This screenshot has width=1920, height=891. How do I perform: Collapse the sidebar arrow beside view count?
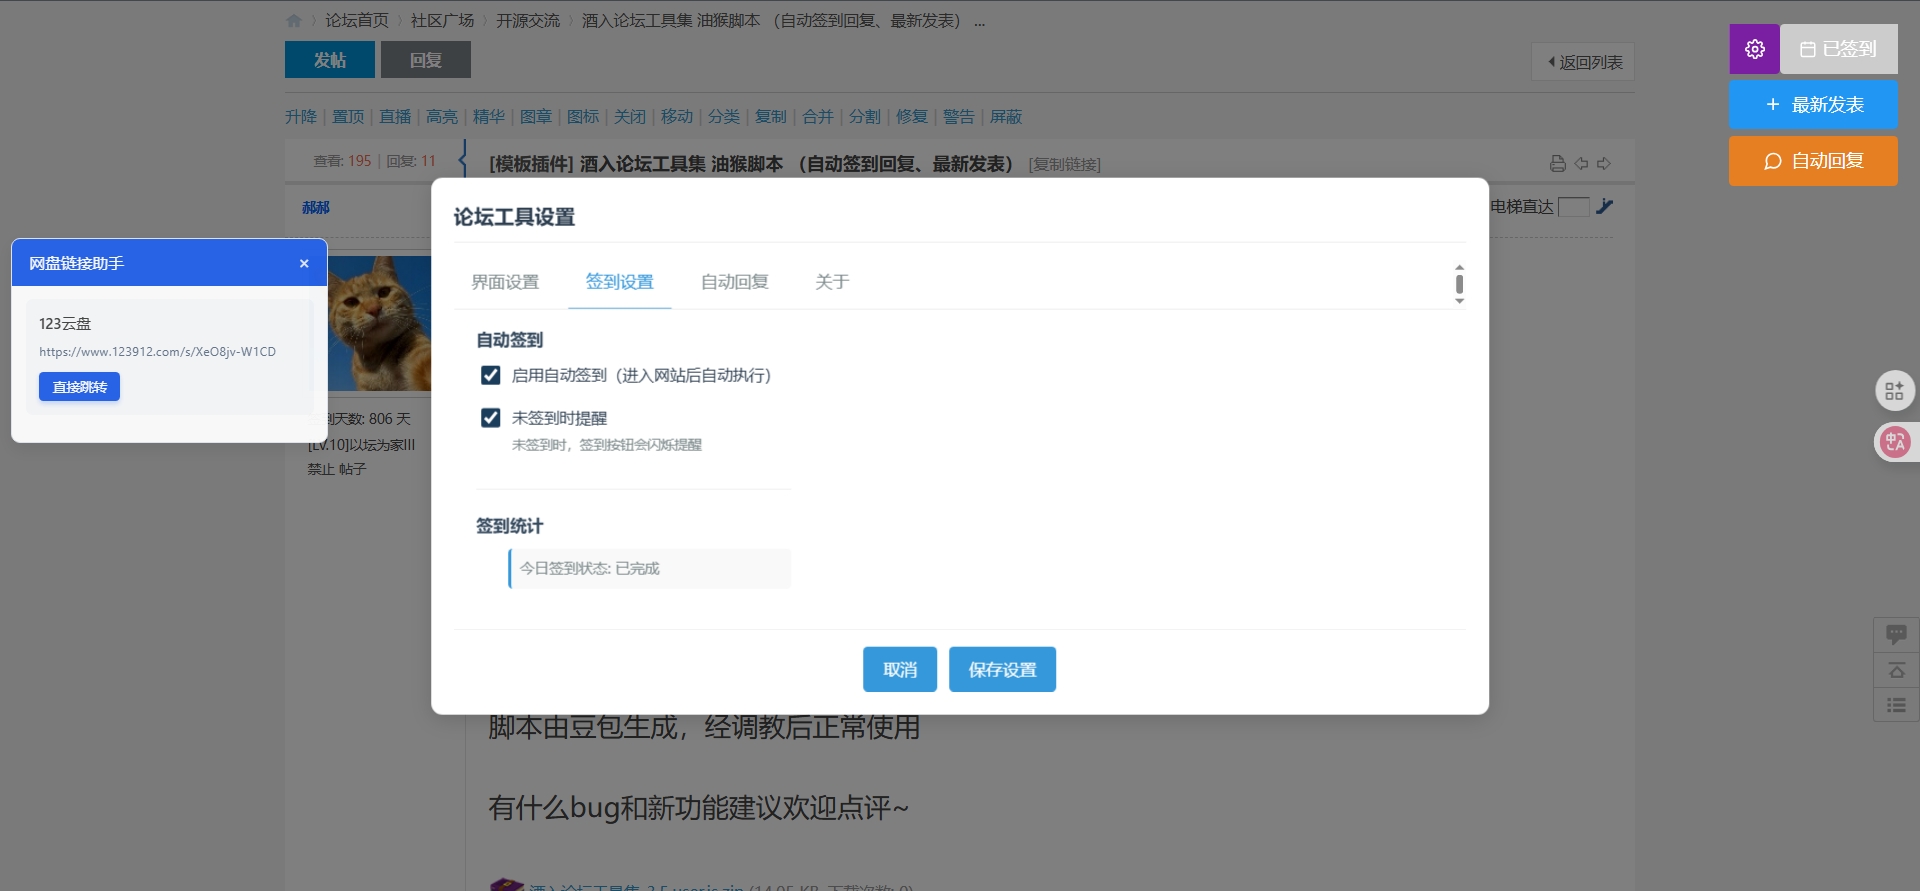463,159
